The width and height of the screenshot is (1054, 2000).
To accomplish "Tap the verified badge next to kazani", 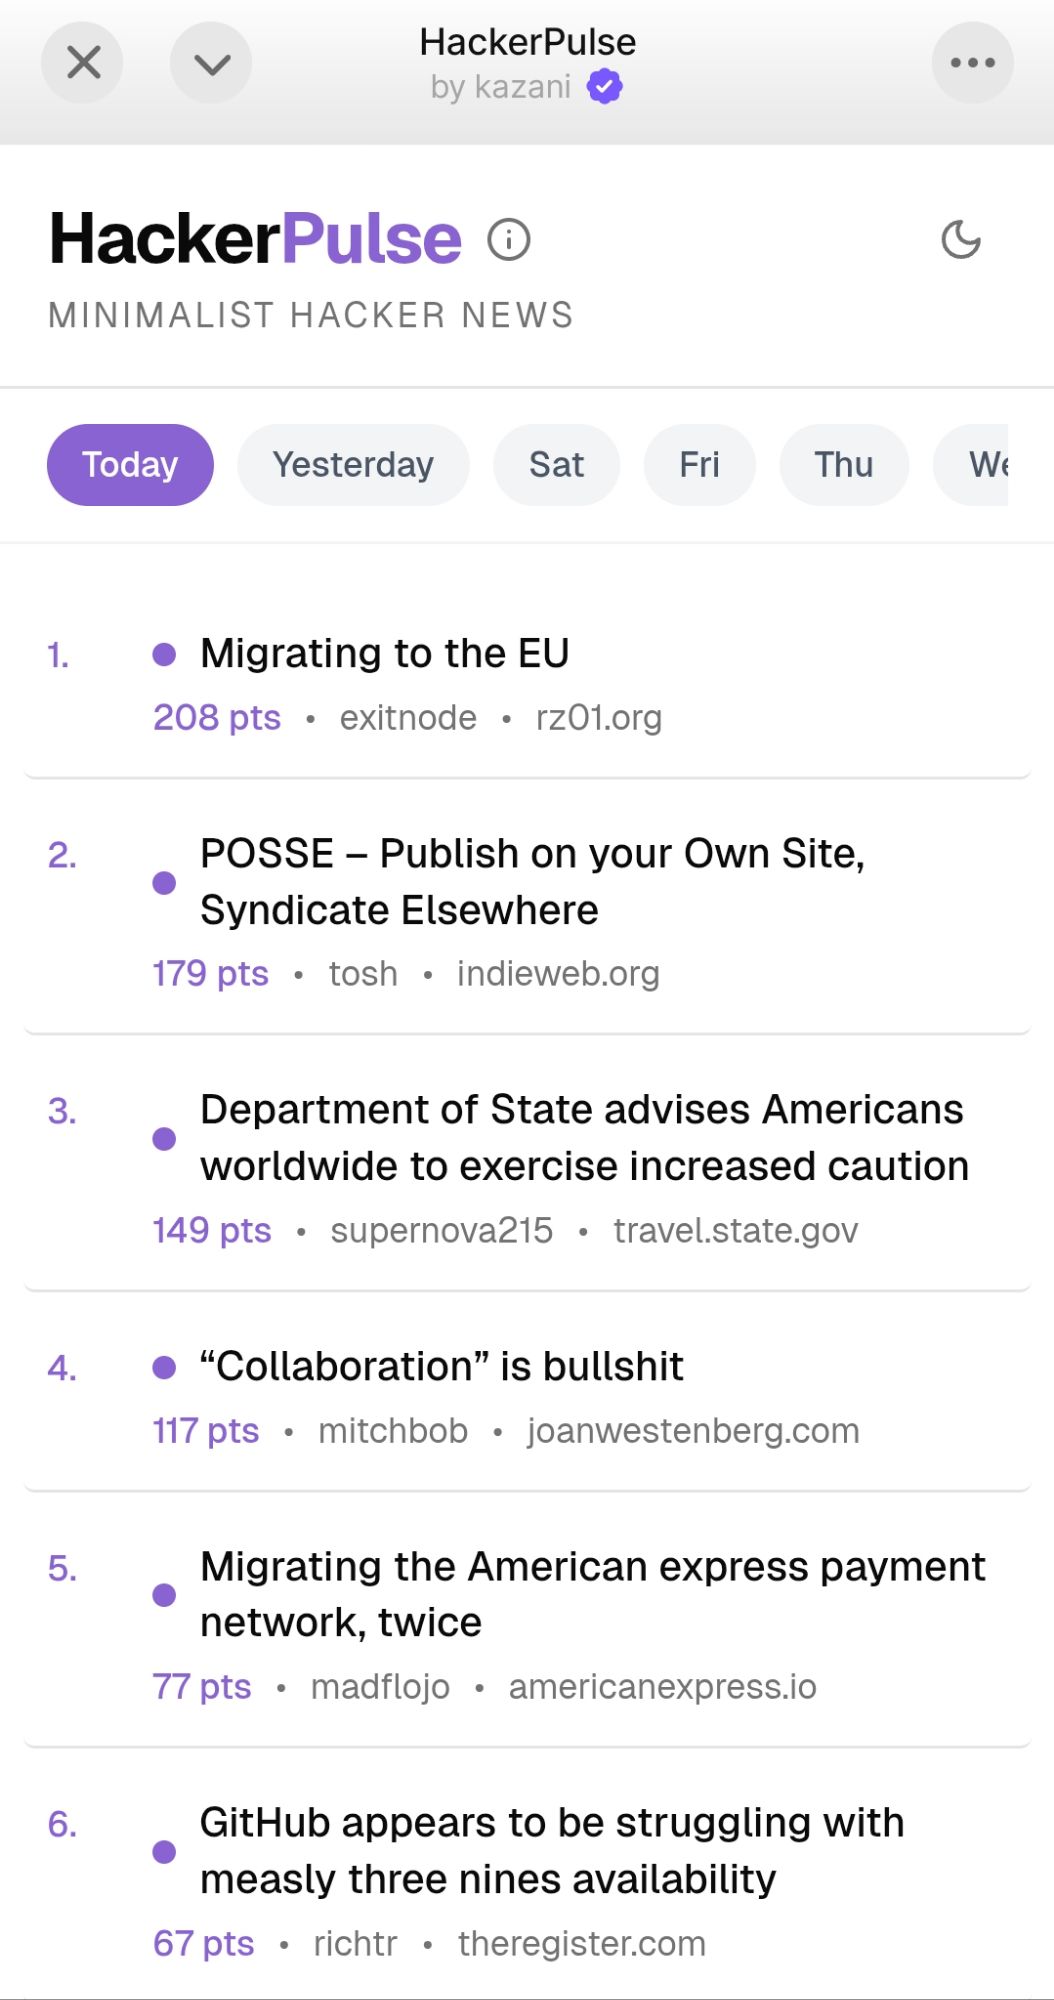I will tap(604, 87).
